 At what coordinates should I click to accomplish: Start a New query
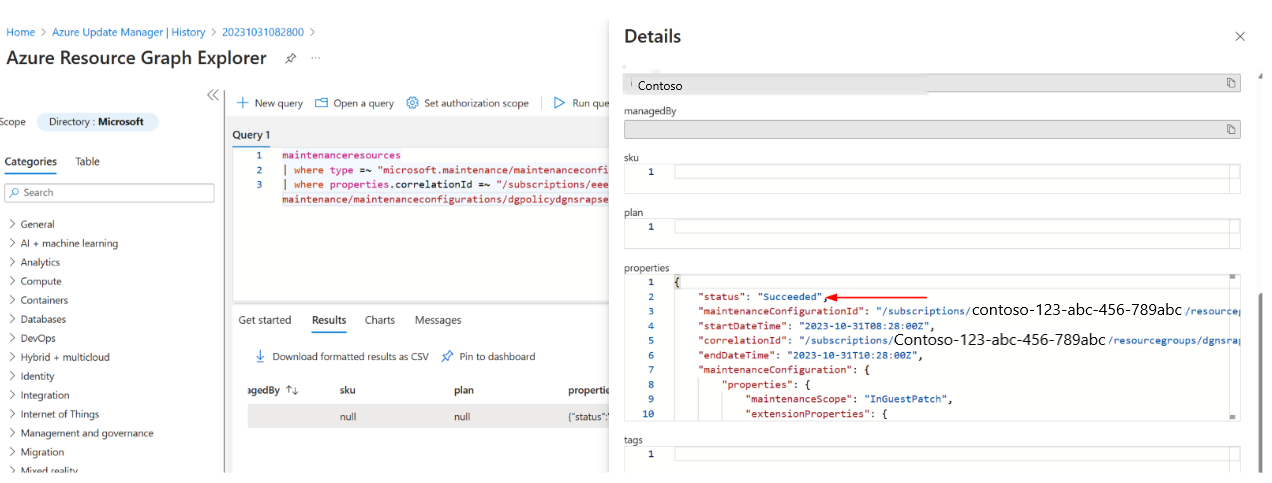(x=270, y=103)
